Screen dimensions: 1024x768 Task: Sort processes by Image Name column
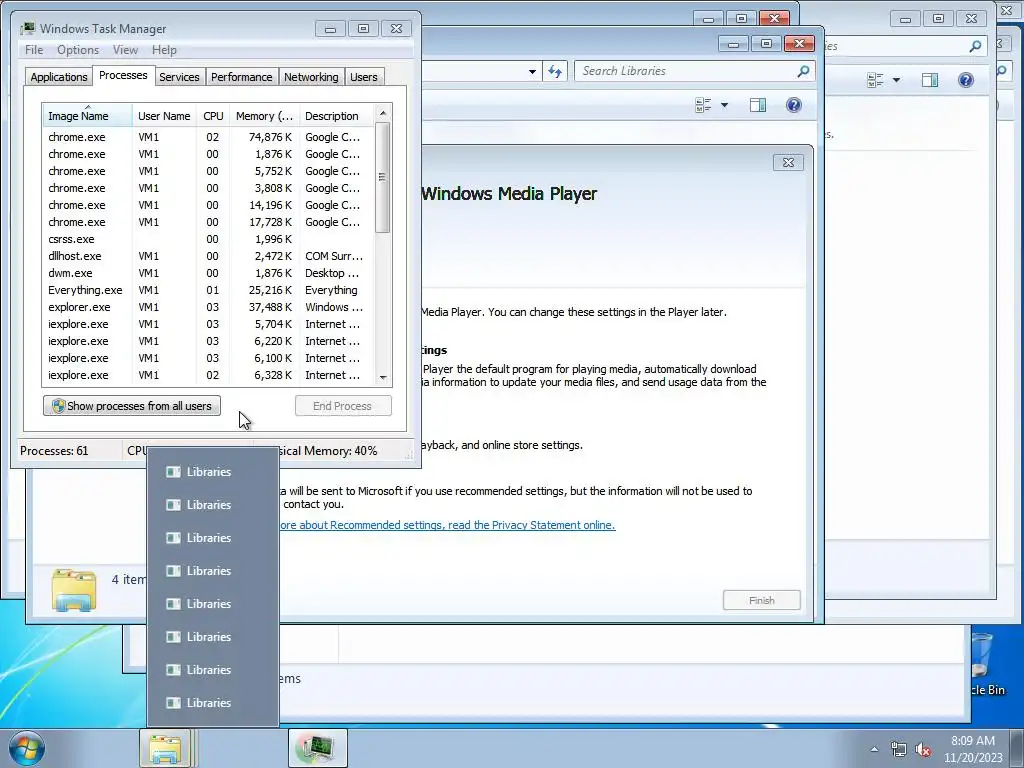point(87,116)
